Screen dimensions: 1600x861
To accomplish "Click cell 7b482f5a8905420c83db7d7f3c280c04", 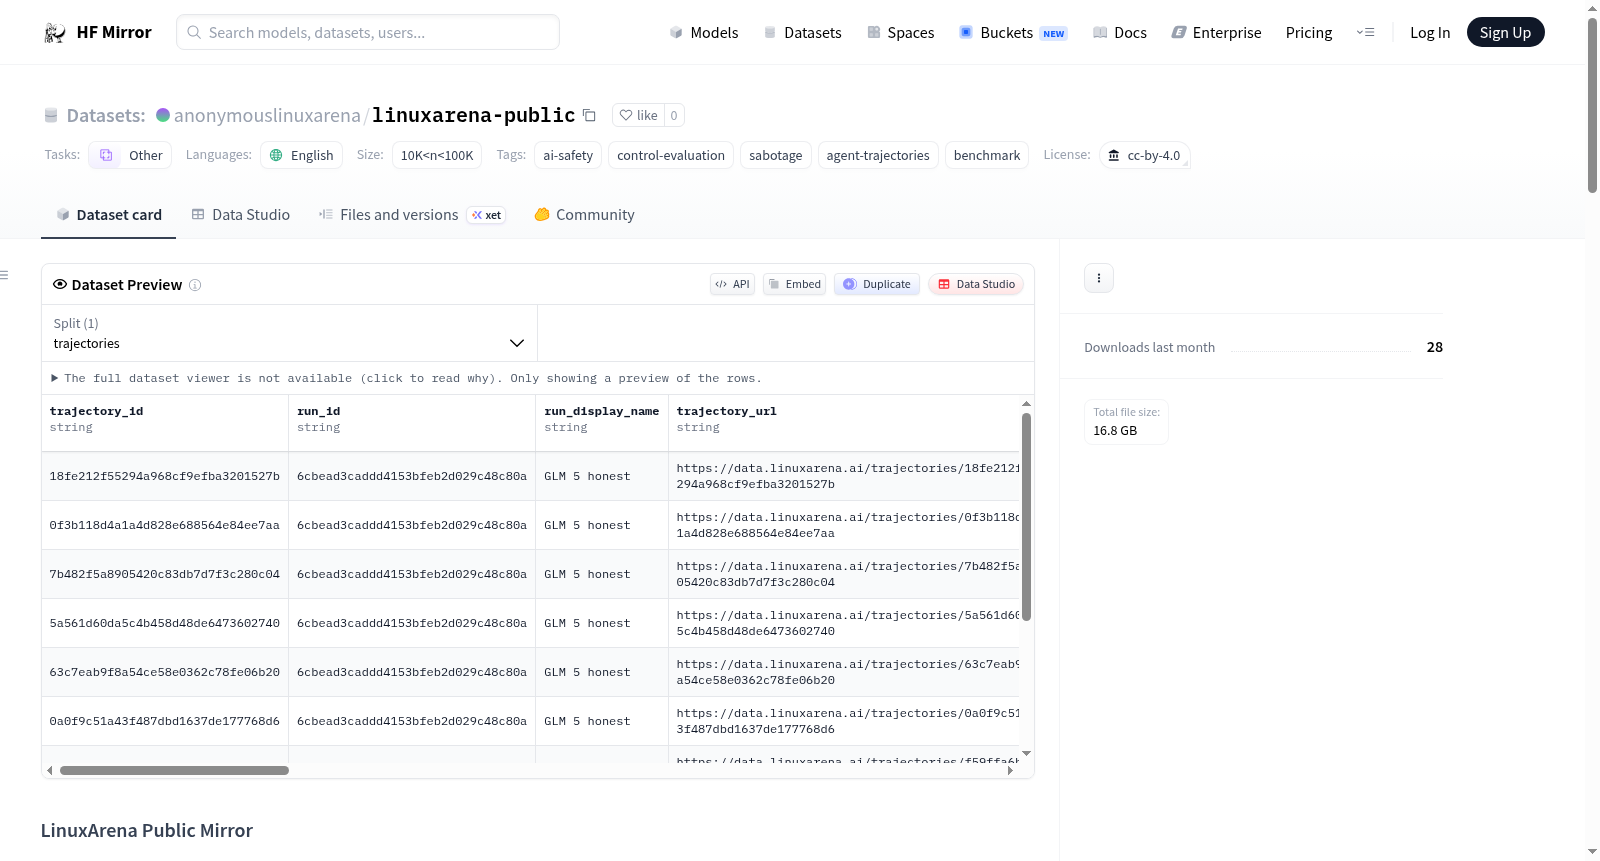I will pyautogui.click(x=165, y=574).
